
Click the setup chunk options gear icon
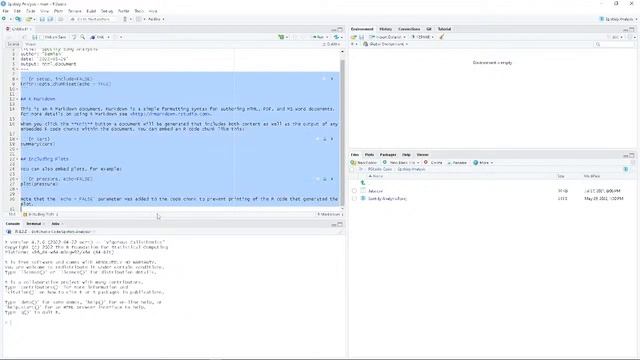click(x=324, y=79)
